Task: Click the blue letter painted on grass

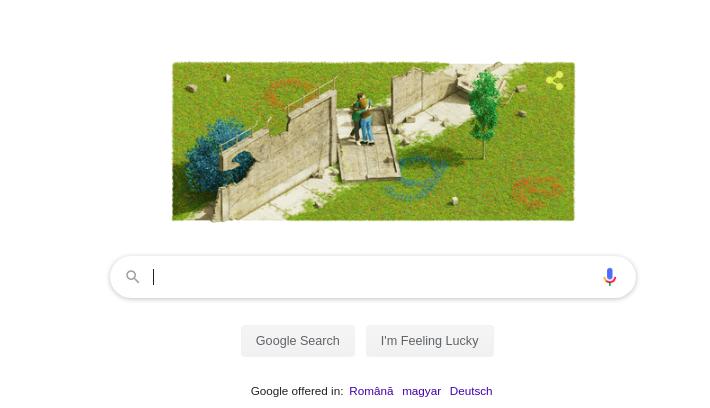Action: [417, 178]
